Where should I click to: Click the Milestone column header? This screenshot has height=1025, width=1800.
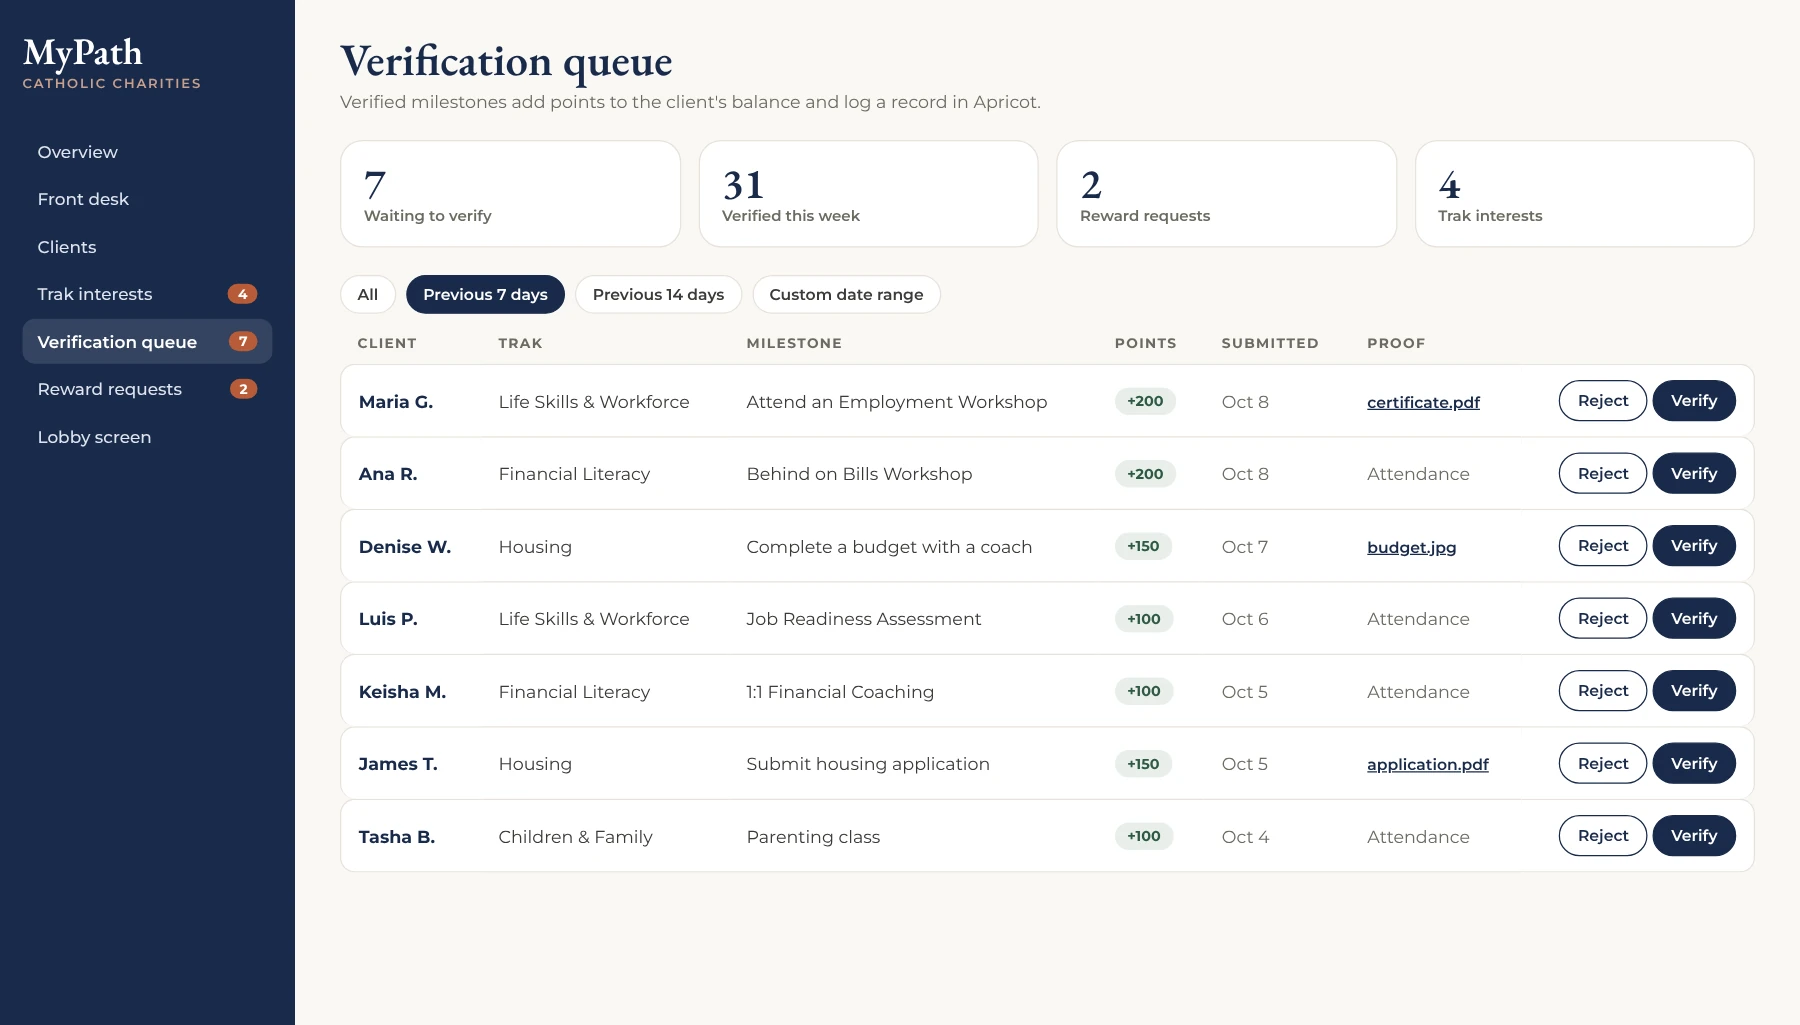[794, 343]
